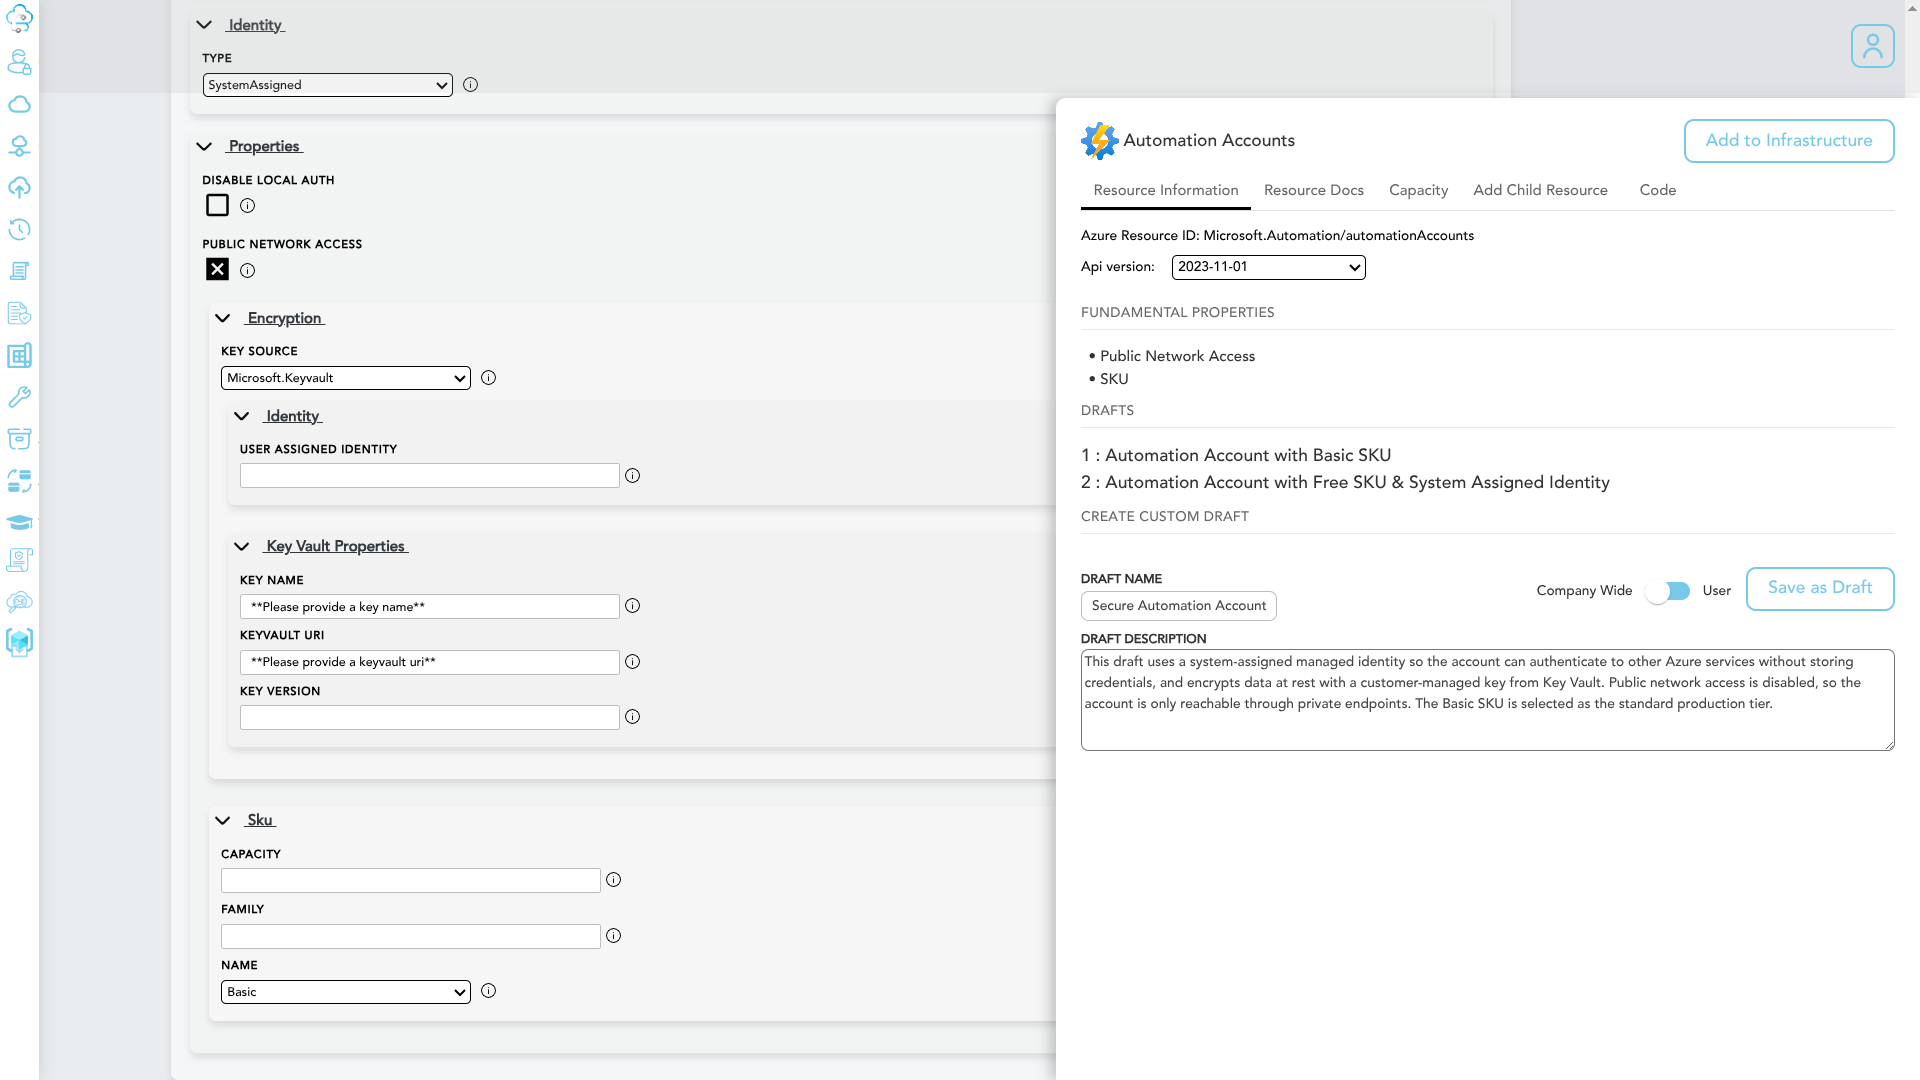Viewport: 1920px width, 1080px height.
Task: Click the Automation Accounts lightning gear icon
Action: point(1099,141)
